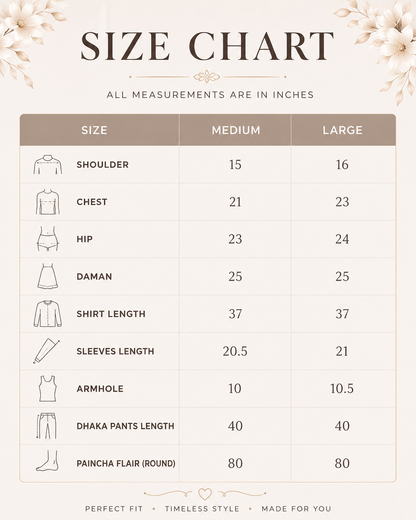
Task: Click the SLEEVES LENGTH row label
Action: pyautogui.click(x=115, y=351)
